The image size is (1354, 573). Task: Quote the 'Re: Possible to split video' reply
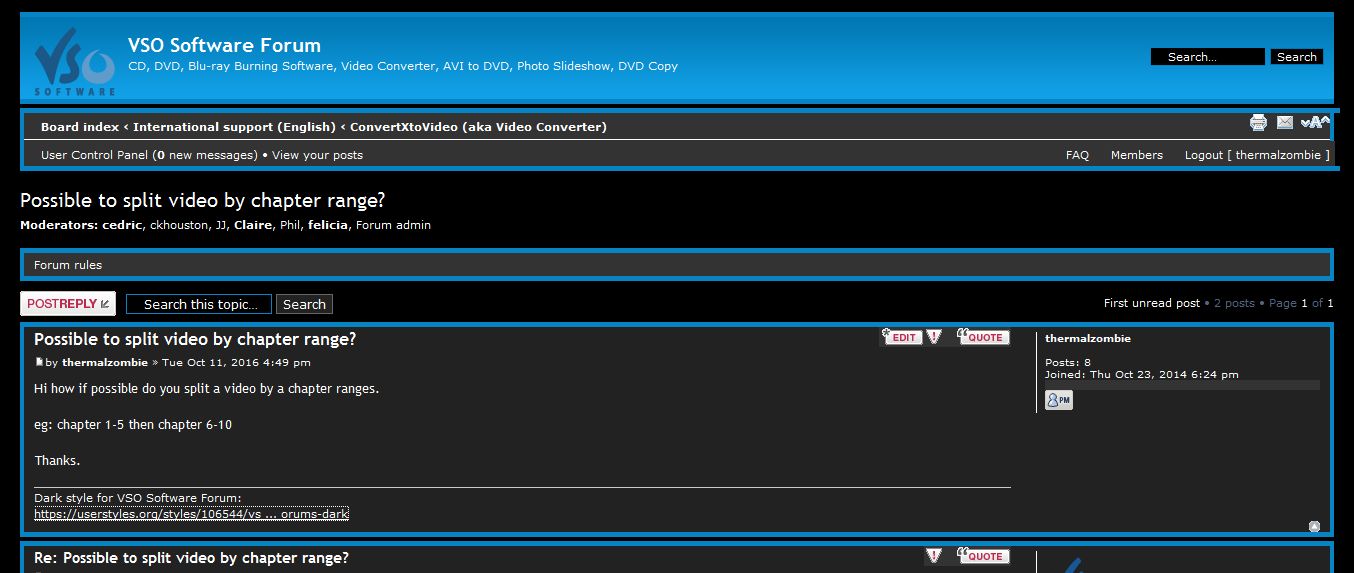(x=983, y=556)
